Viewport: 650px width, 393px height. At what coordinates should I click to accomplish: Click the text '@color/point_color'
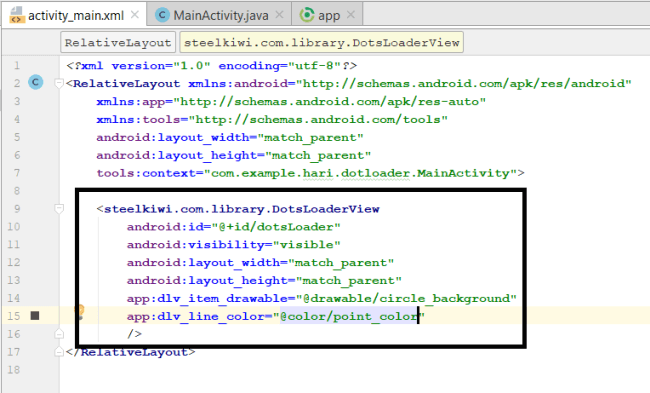[x=349, y=316]
